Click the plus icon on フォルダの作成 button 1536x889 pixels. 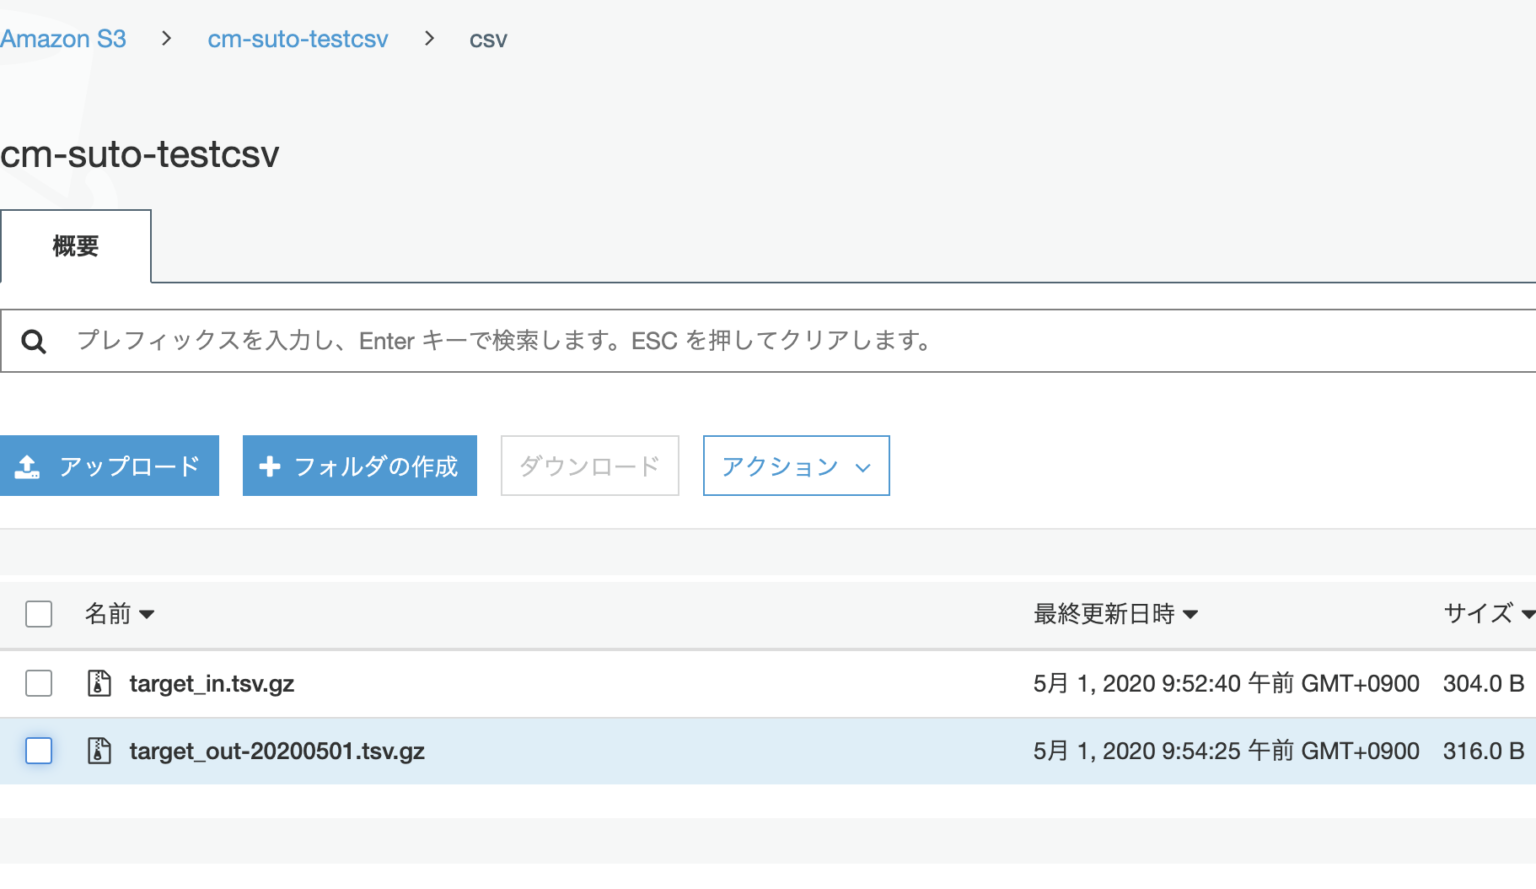point(270,465)
